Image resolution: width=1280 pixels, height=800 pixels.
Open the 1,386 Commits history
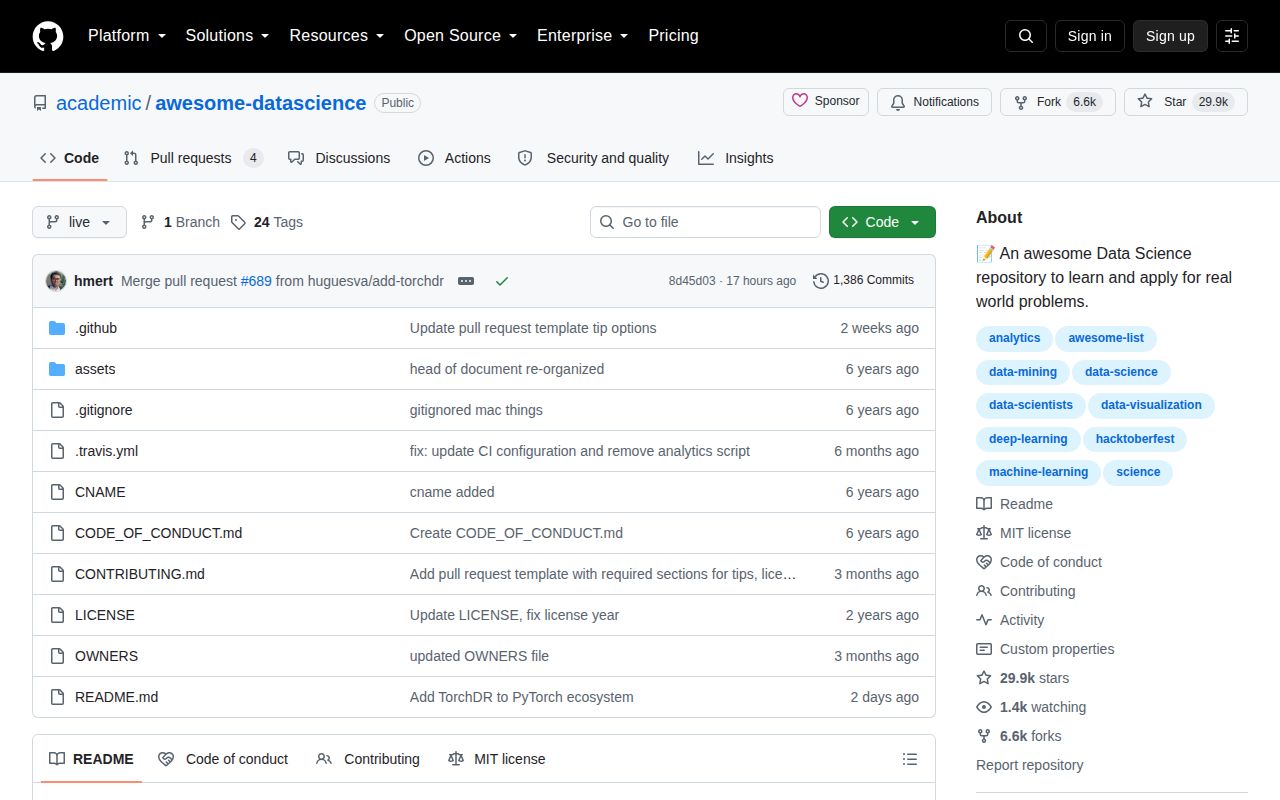[x=864, y=280]
